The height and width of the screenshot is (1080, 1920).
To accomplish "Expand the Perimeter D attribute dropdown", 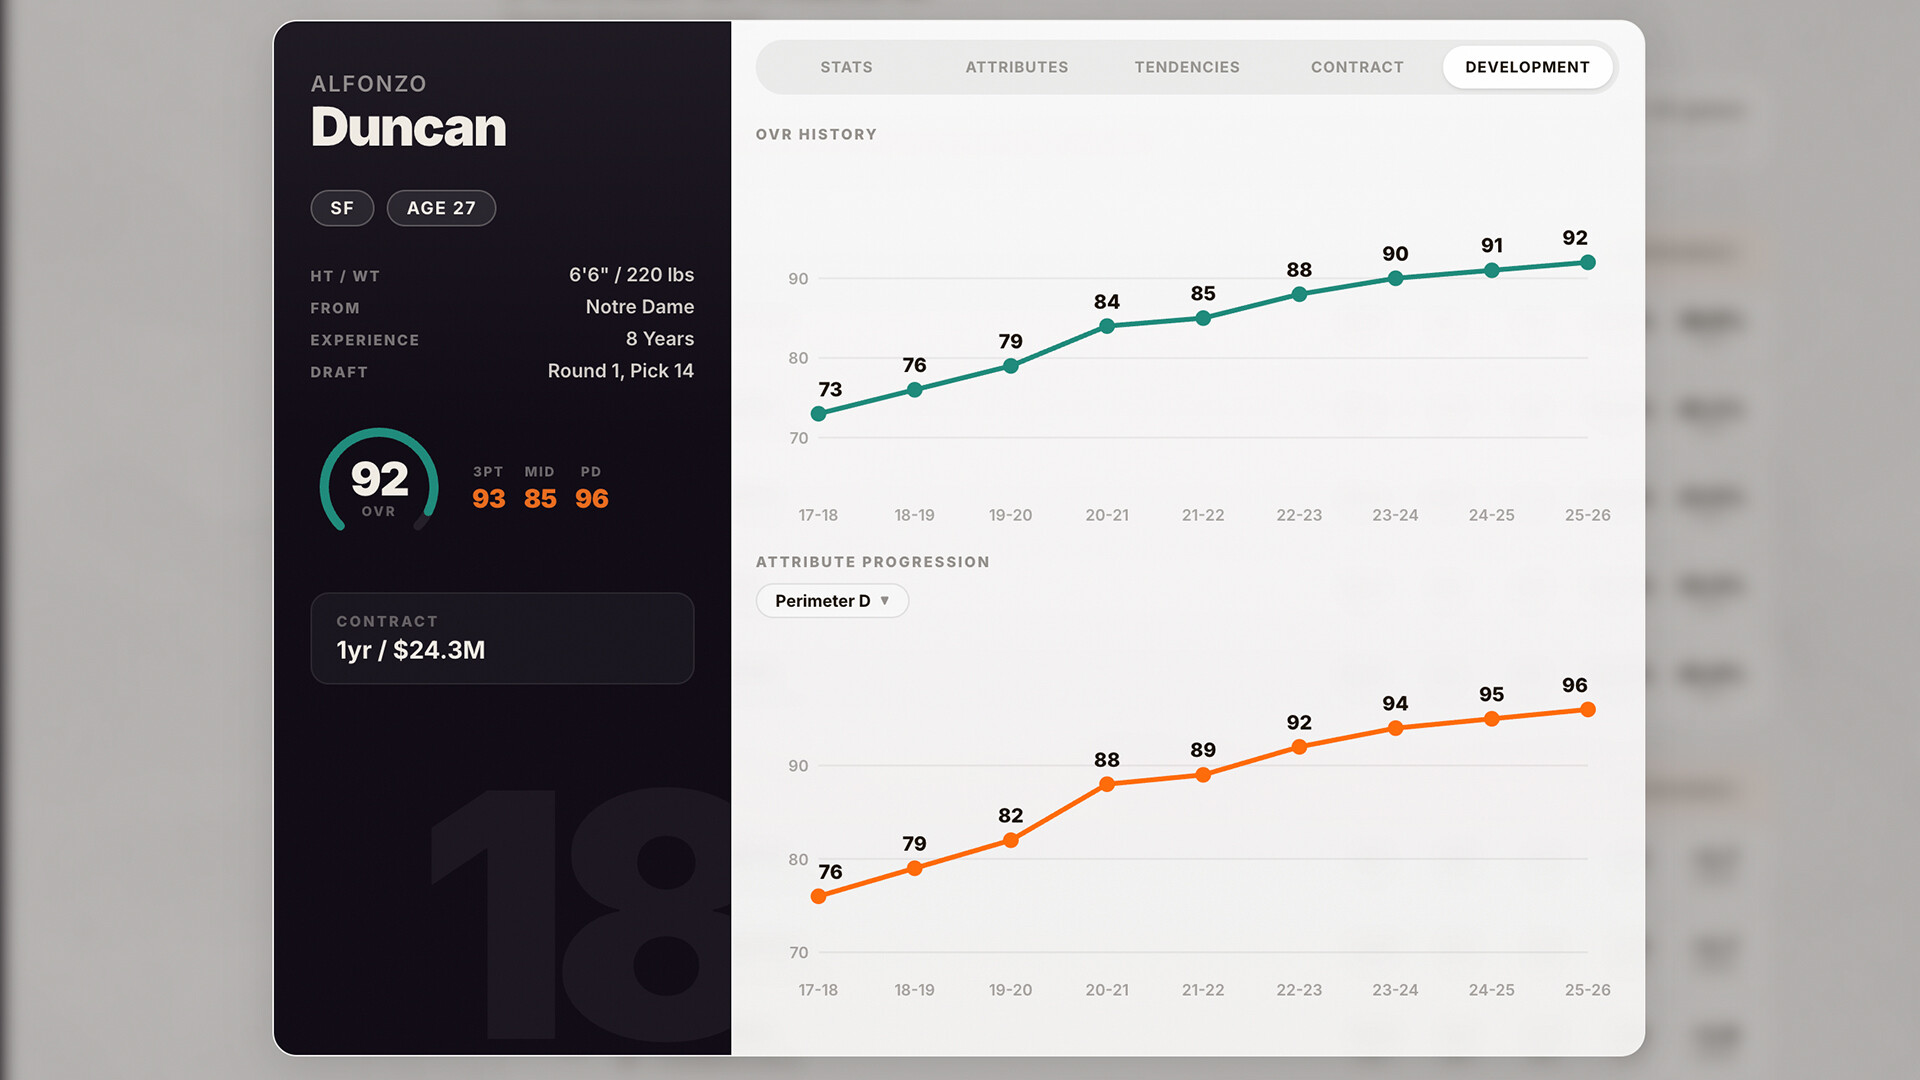I will coord(822,601).
